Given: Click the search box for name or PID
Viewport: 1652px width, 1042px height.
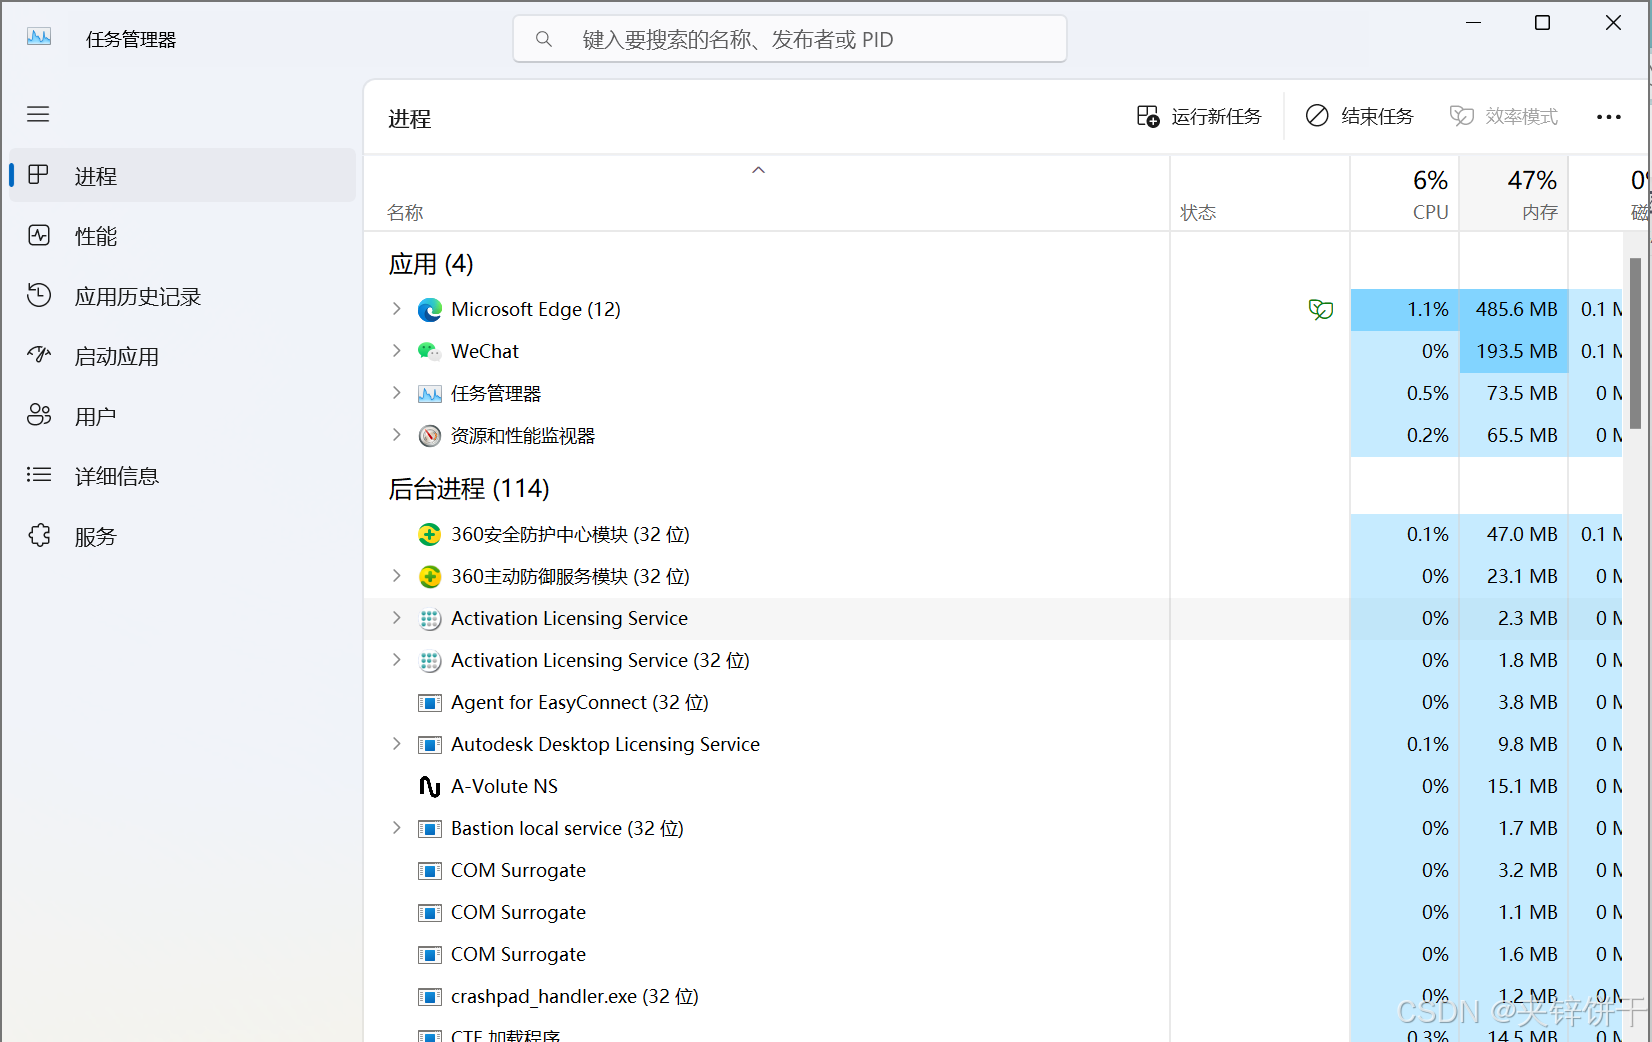Looking at the screenshot, I should 790,39.
